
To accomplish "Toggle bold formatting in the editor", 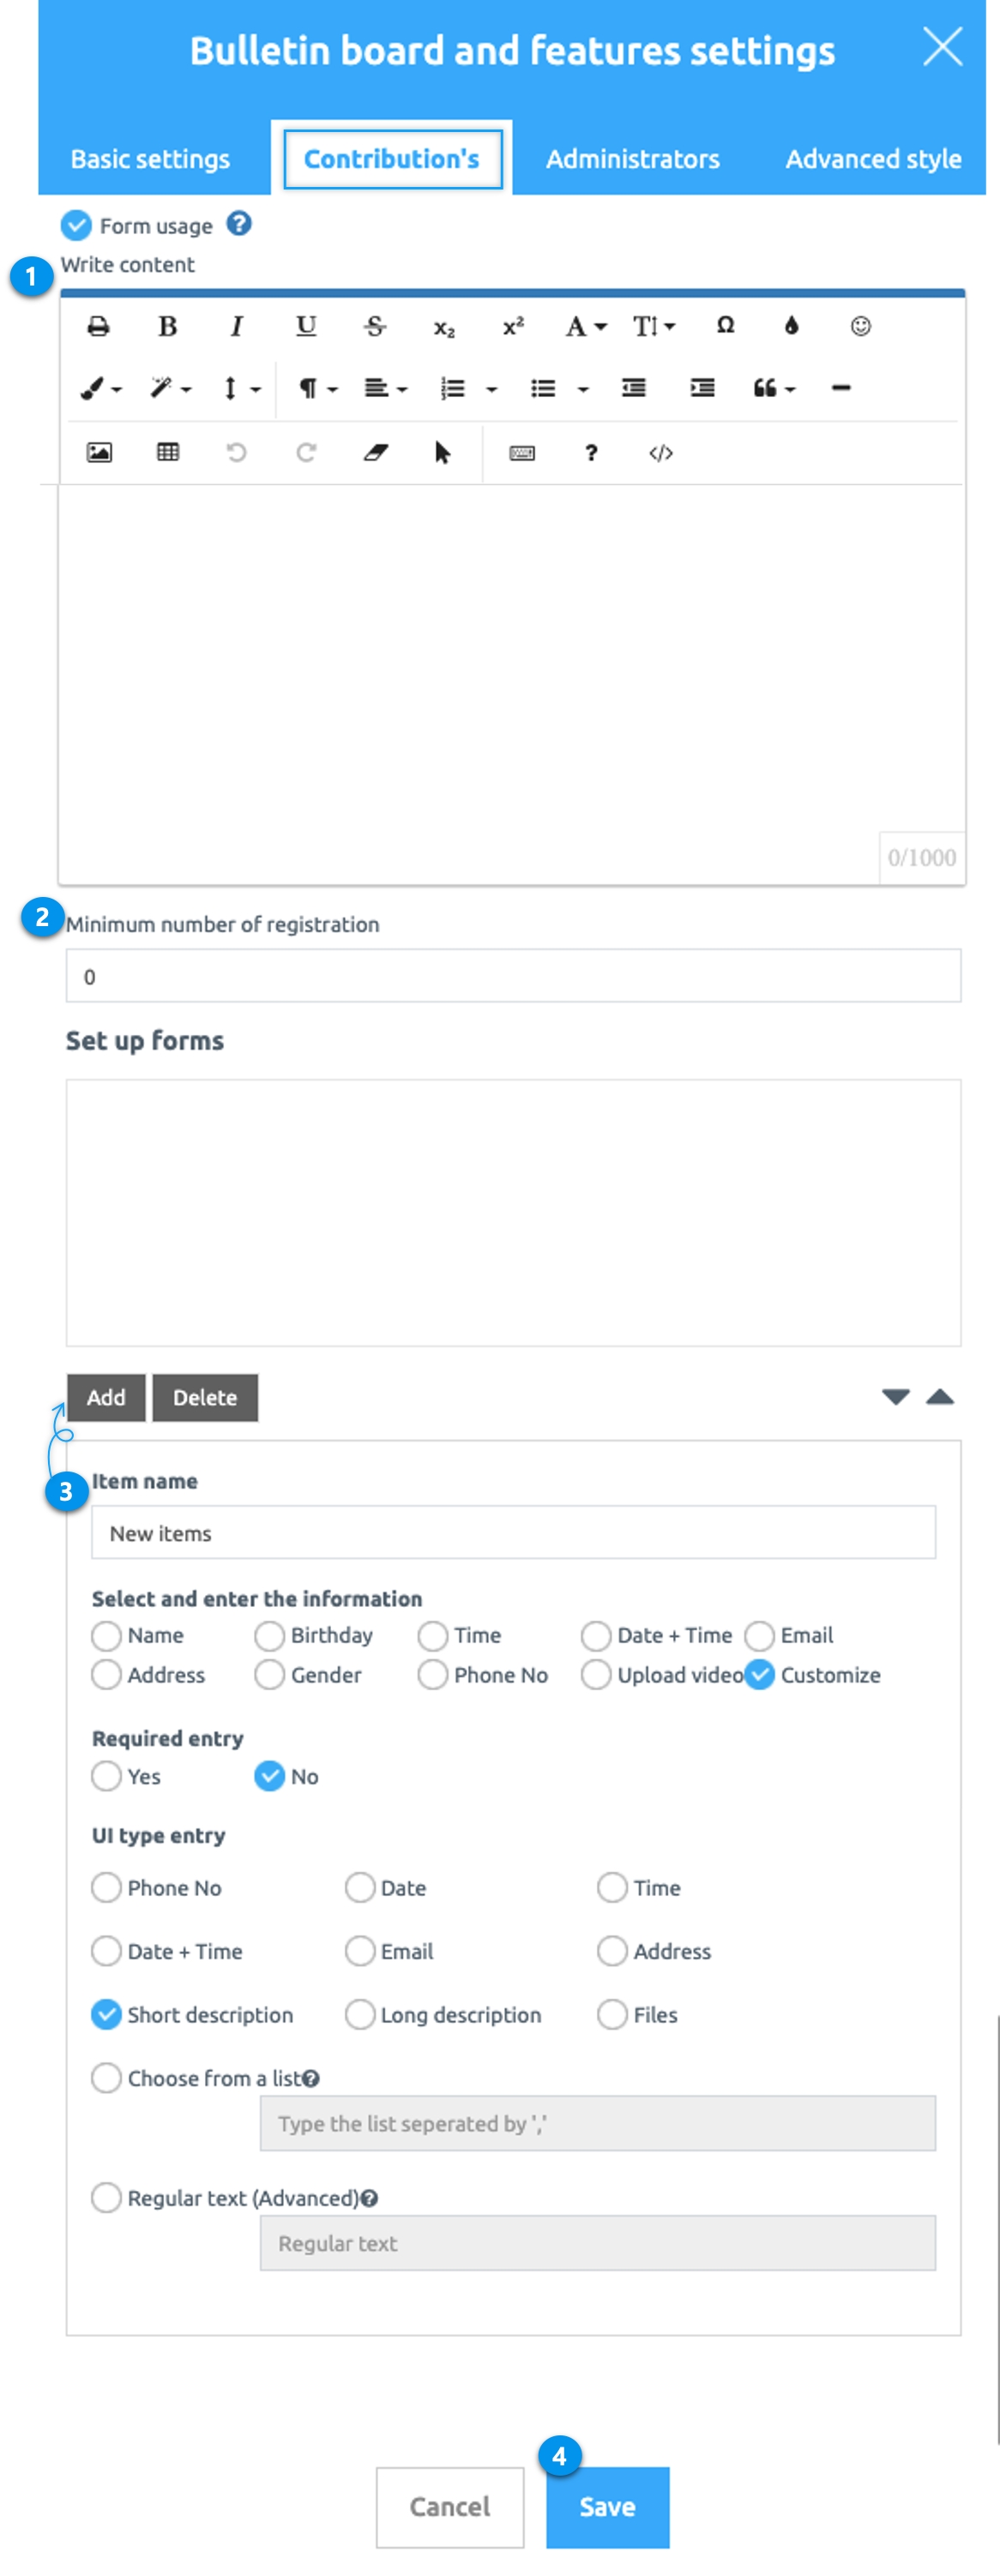I will click(x=168, y=326).
